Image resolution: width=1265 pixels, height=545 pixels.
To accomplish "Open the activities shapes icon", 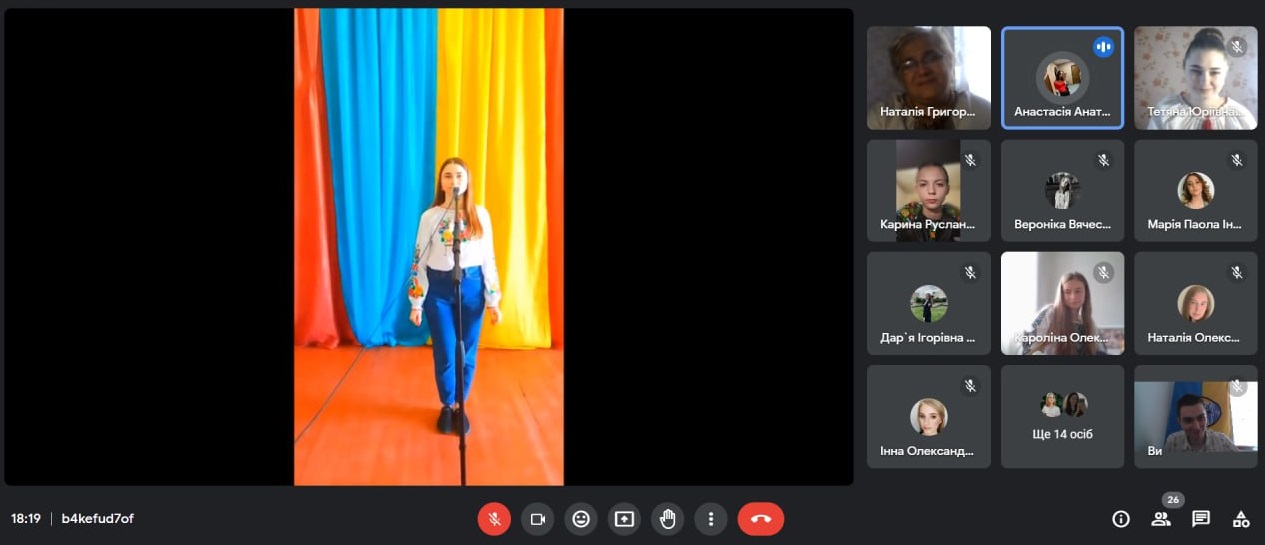I will tap(1241, 519).
